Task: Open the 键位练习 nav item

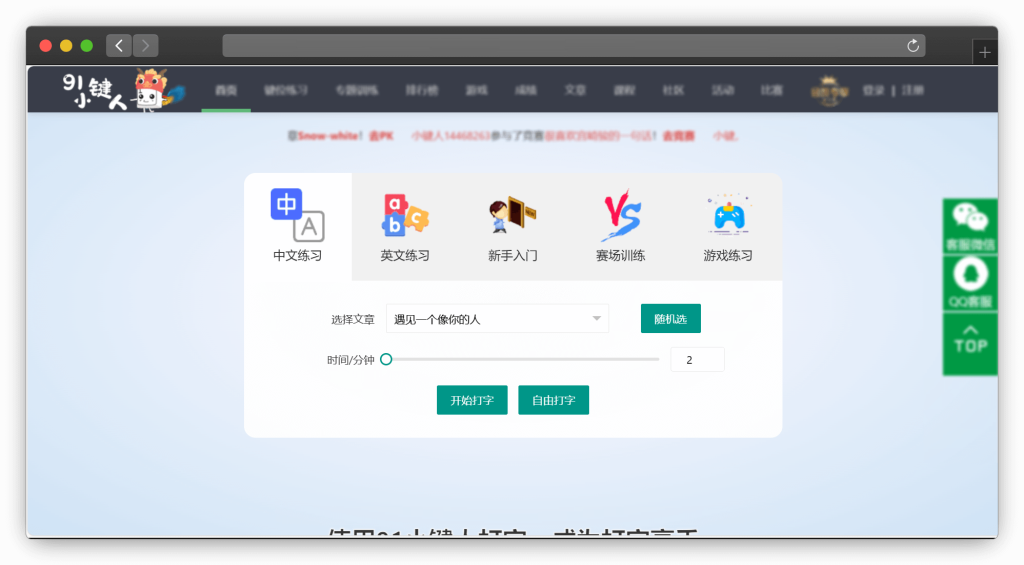Action: (x=286, y=90)
